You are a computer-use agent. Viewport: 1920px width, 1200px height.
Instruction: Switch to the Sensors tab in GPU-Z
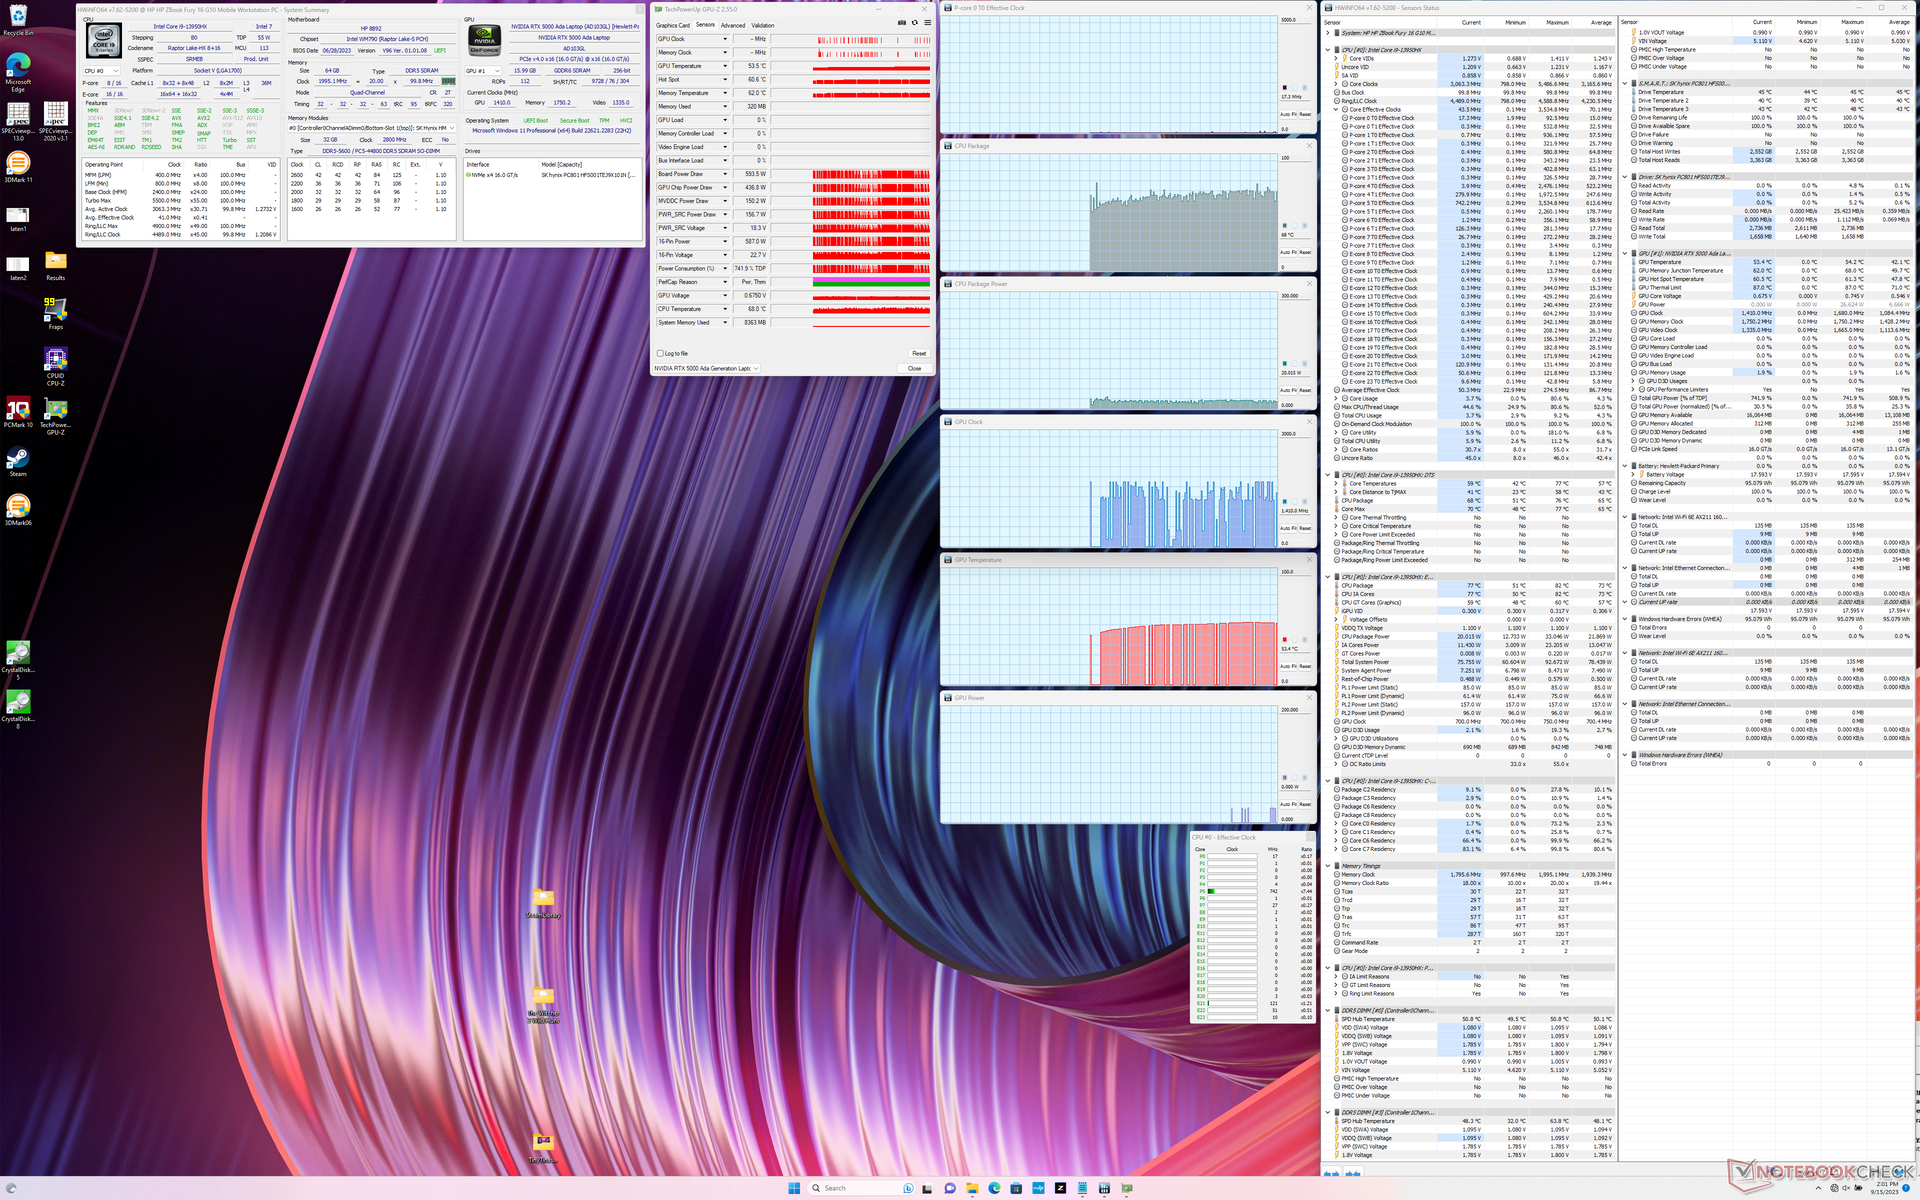click(x=705, y=25)
